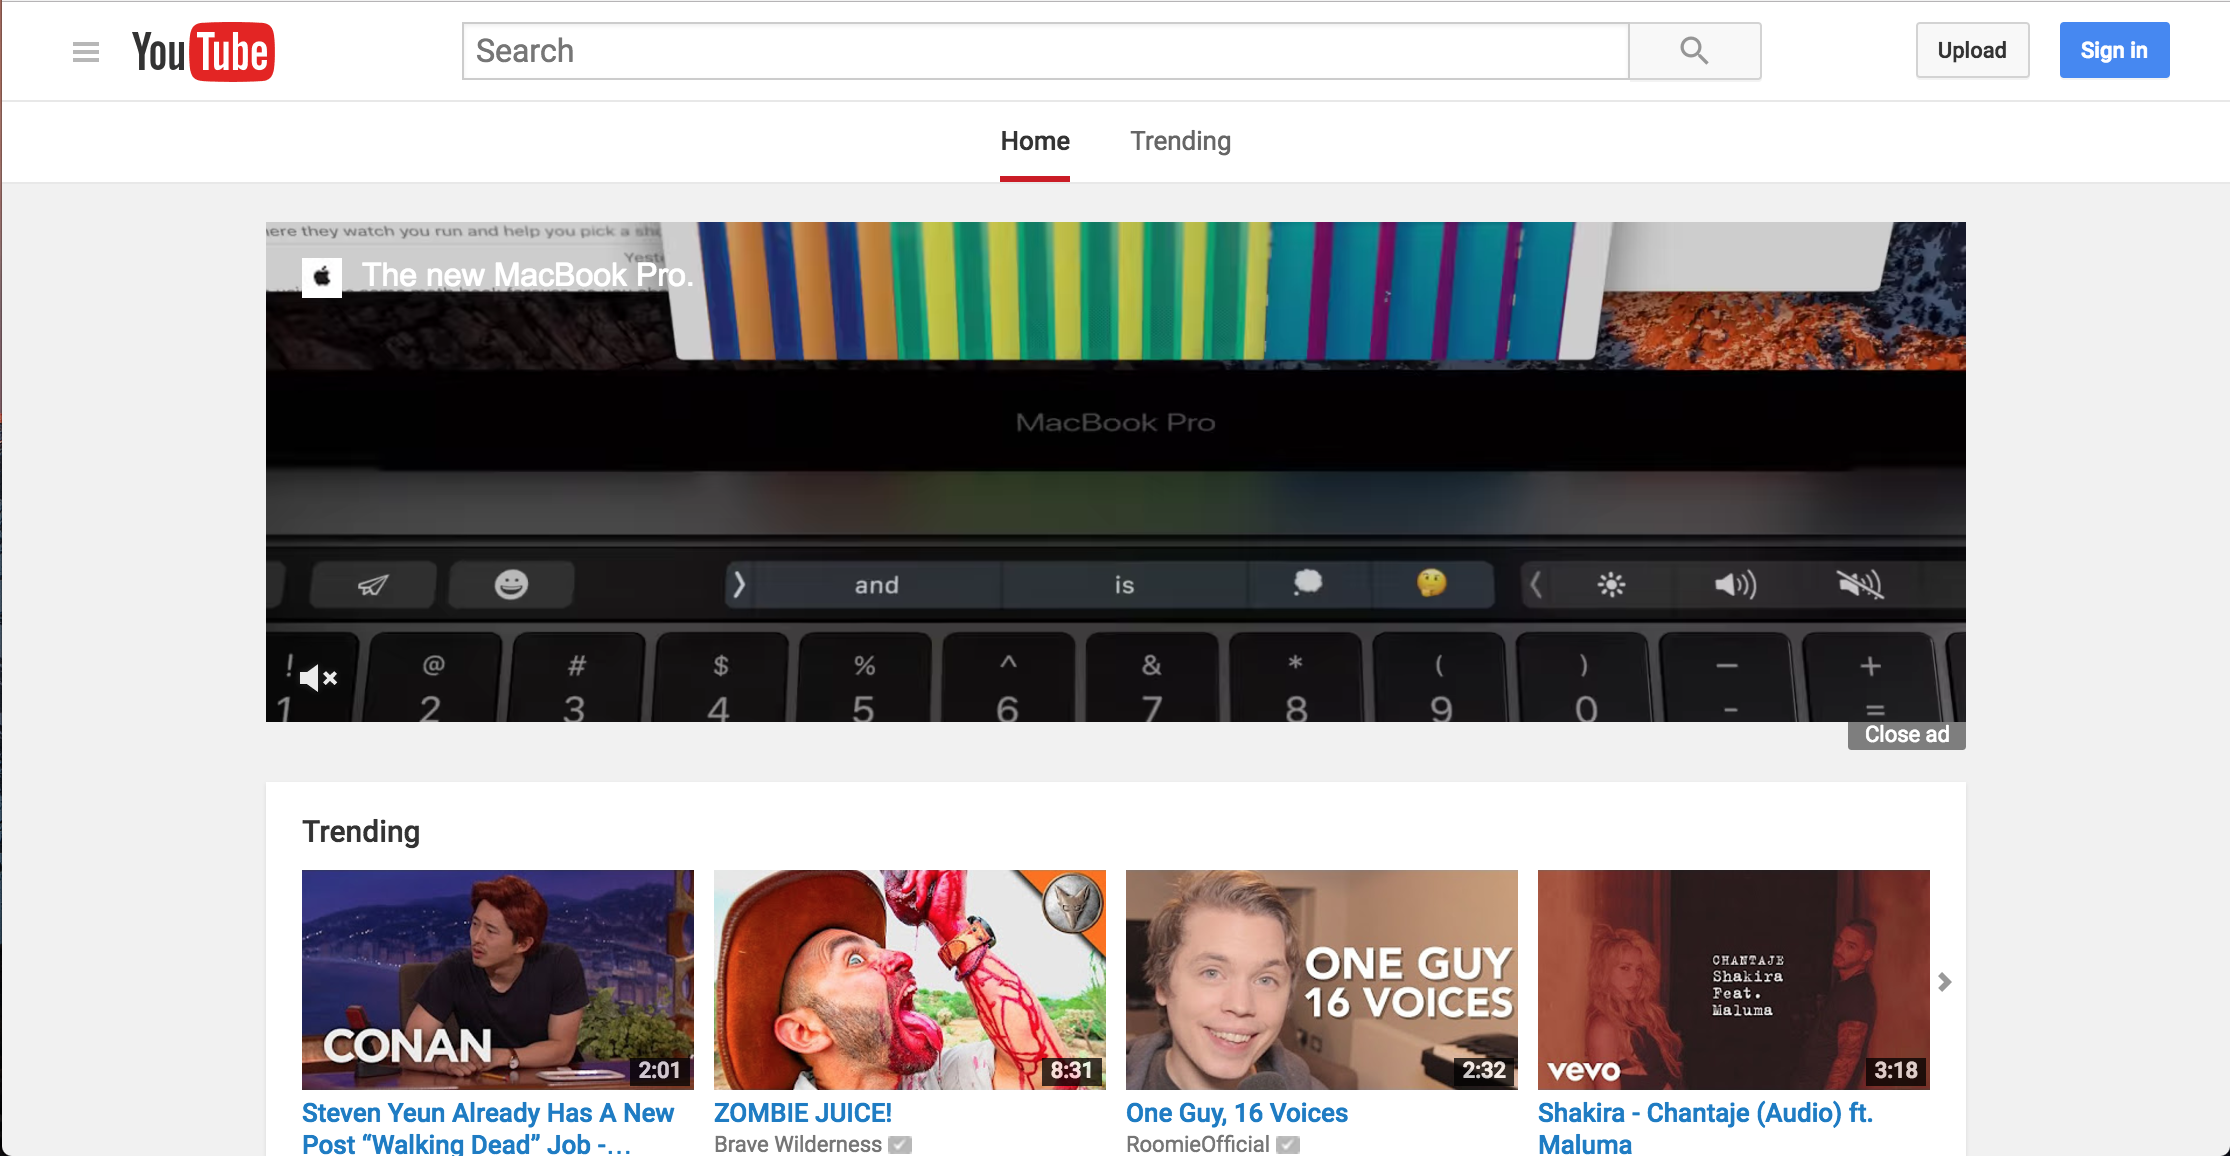This screenshot has width=2230, height=1156.
Task: Open the One Guy 16 Voices thumbnail
Action: (1322, 980)
